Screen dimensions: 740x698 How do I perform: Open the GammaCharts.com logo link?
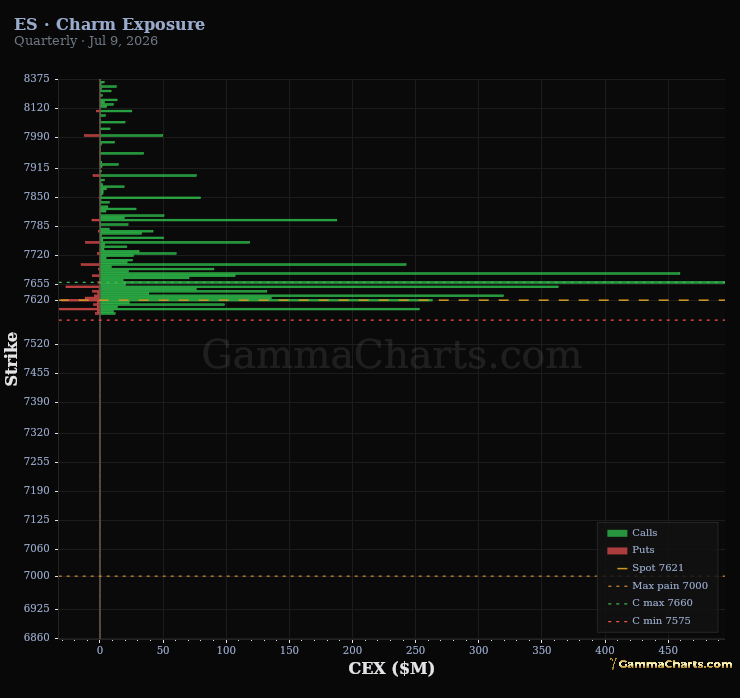pos(671,664)
